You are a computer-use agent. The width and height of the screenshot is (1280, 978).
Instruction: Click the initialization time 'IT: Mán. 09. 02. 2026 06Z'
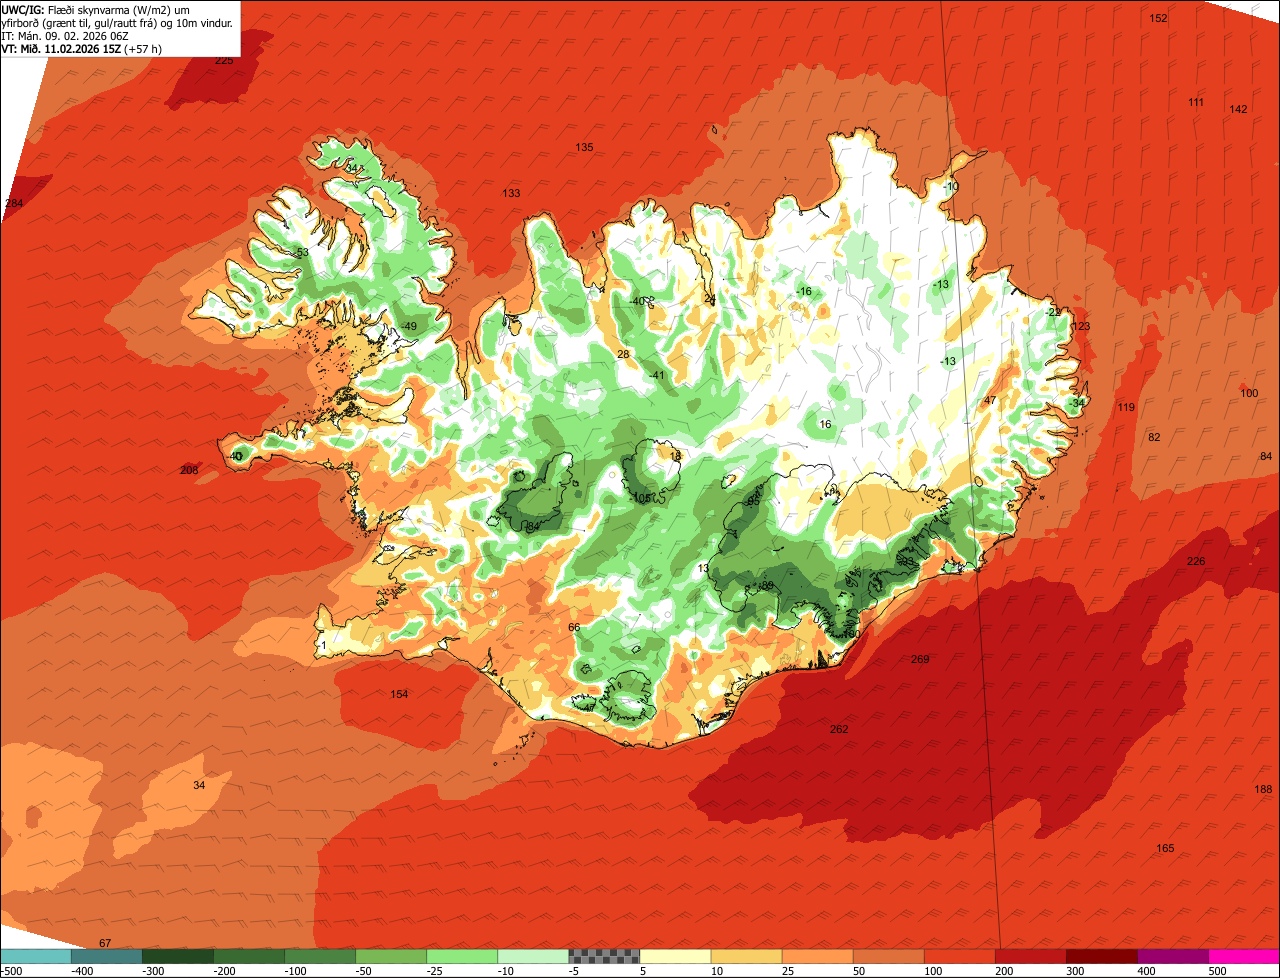[65, 35]
